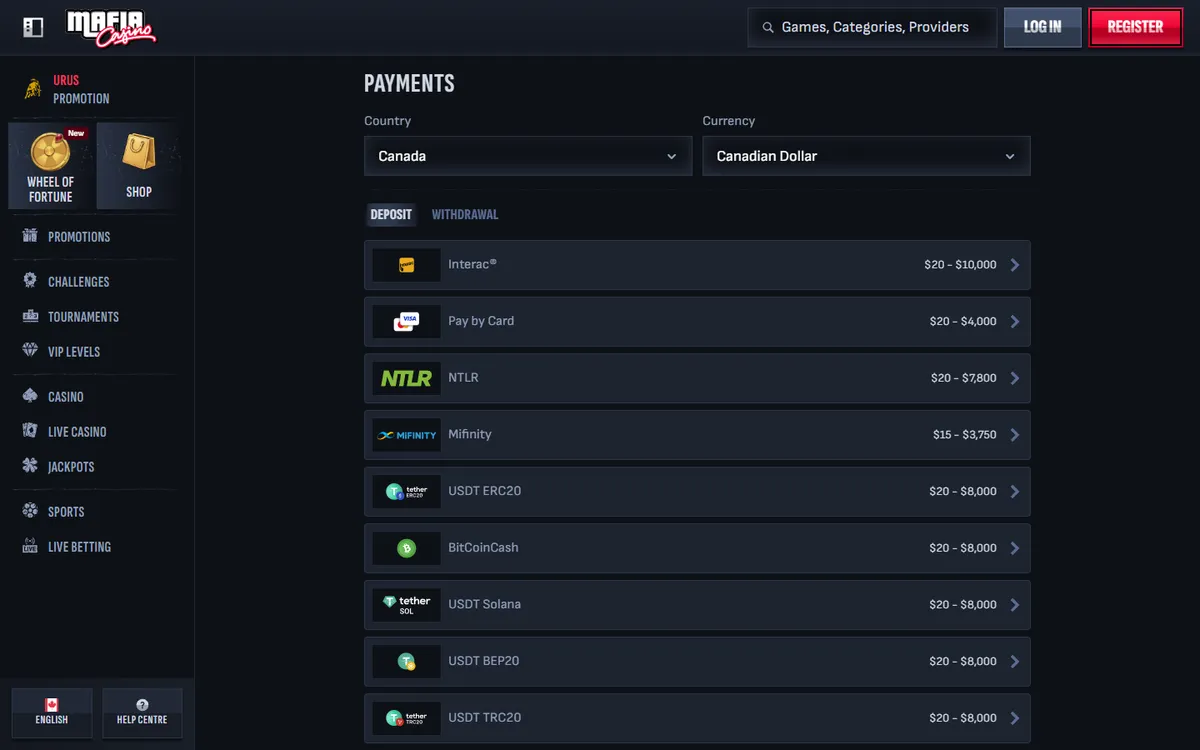Click the NTLR $20 - $7,800 limit
1200x750 pixels.
click(x=963, y=378)
